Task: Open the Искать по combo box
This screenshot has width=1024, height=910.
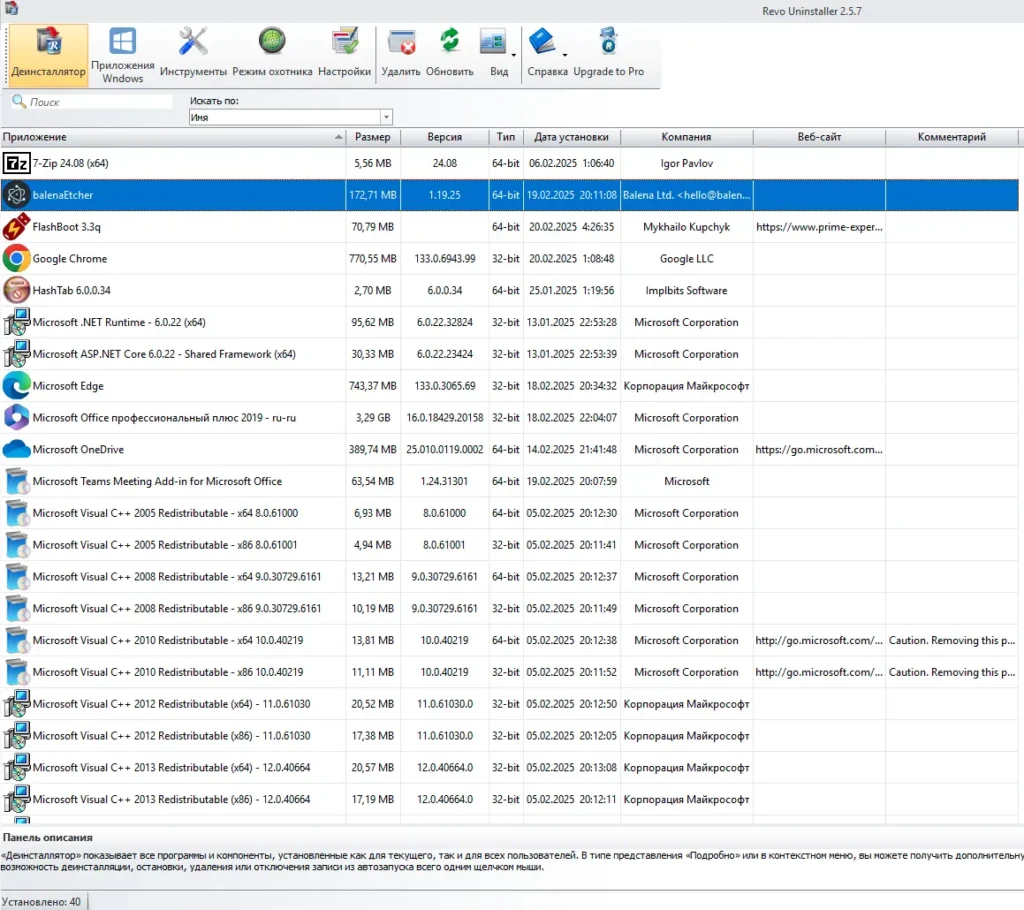Action: tap(291, 118)
